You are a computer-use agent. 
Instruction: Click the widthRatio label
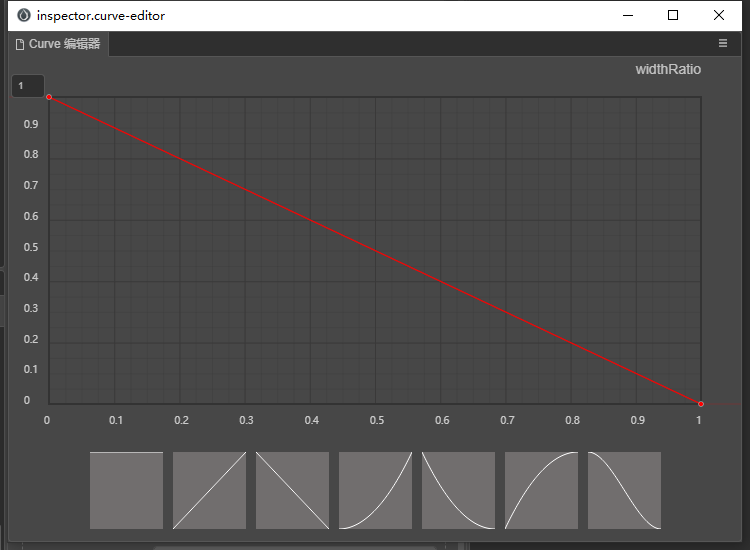(668, 69)
